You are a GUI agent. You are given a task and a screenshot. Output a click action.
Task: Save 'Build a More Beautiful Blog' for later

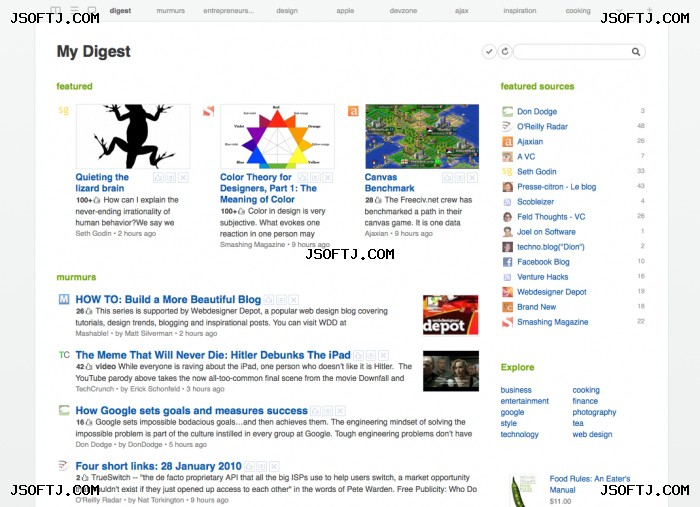281,300
